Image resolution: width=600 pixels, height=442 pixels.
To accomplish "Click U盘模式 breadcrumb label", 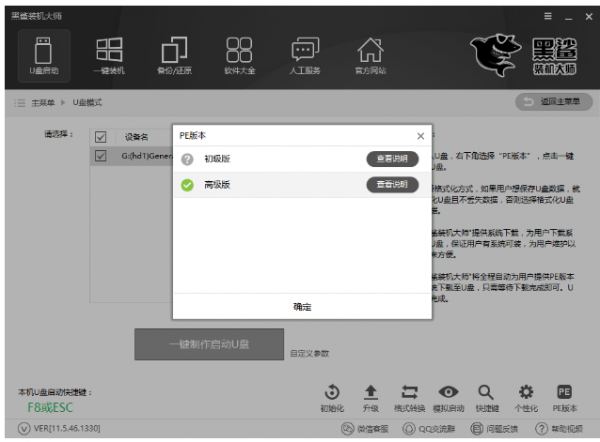I will pos(87,103).
